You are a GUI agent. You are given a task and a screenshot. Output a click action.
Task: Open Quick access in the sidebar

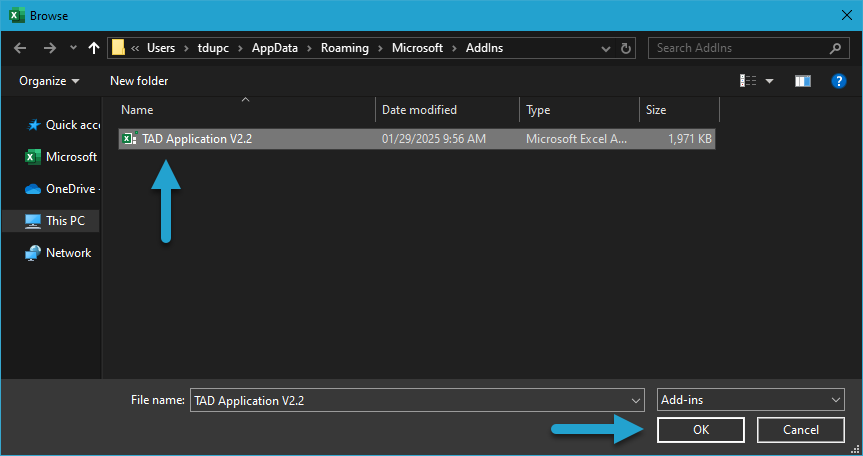point(63,125)
